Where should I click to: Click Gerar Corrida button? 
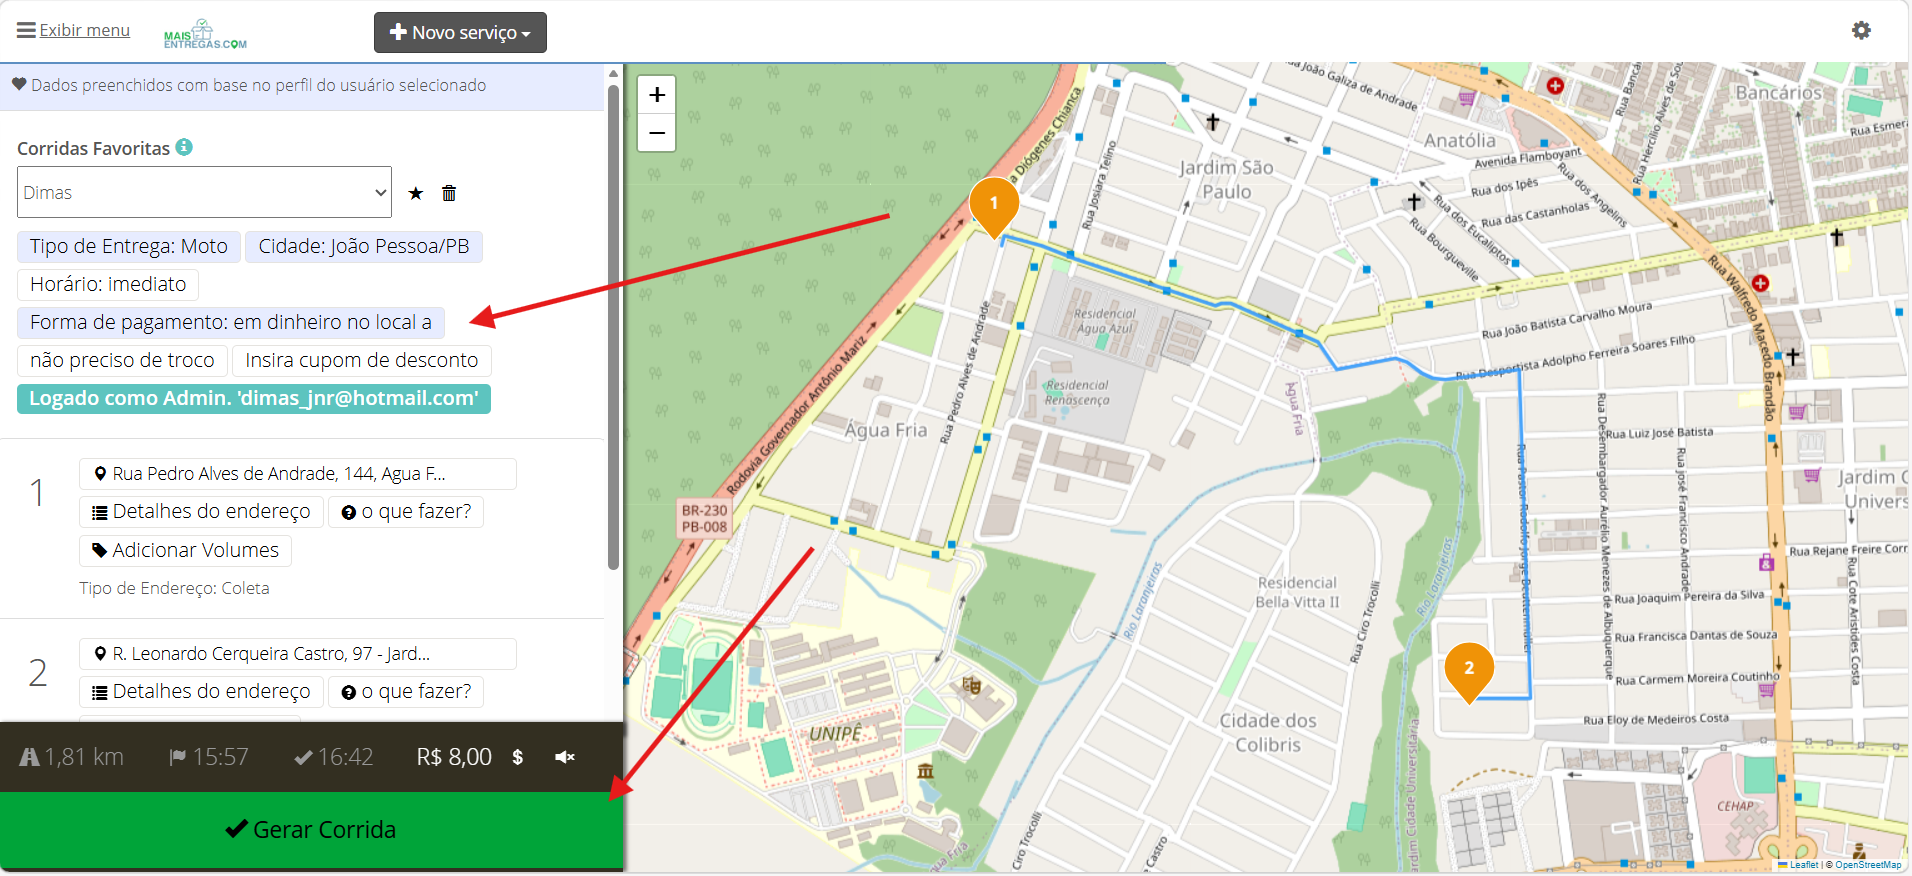pyautogui.click(x=311, y=829)
